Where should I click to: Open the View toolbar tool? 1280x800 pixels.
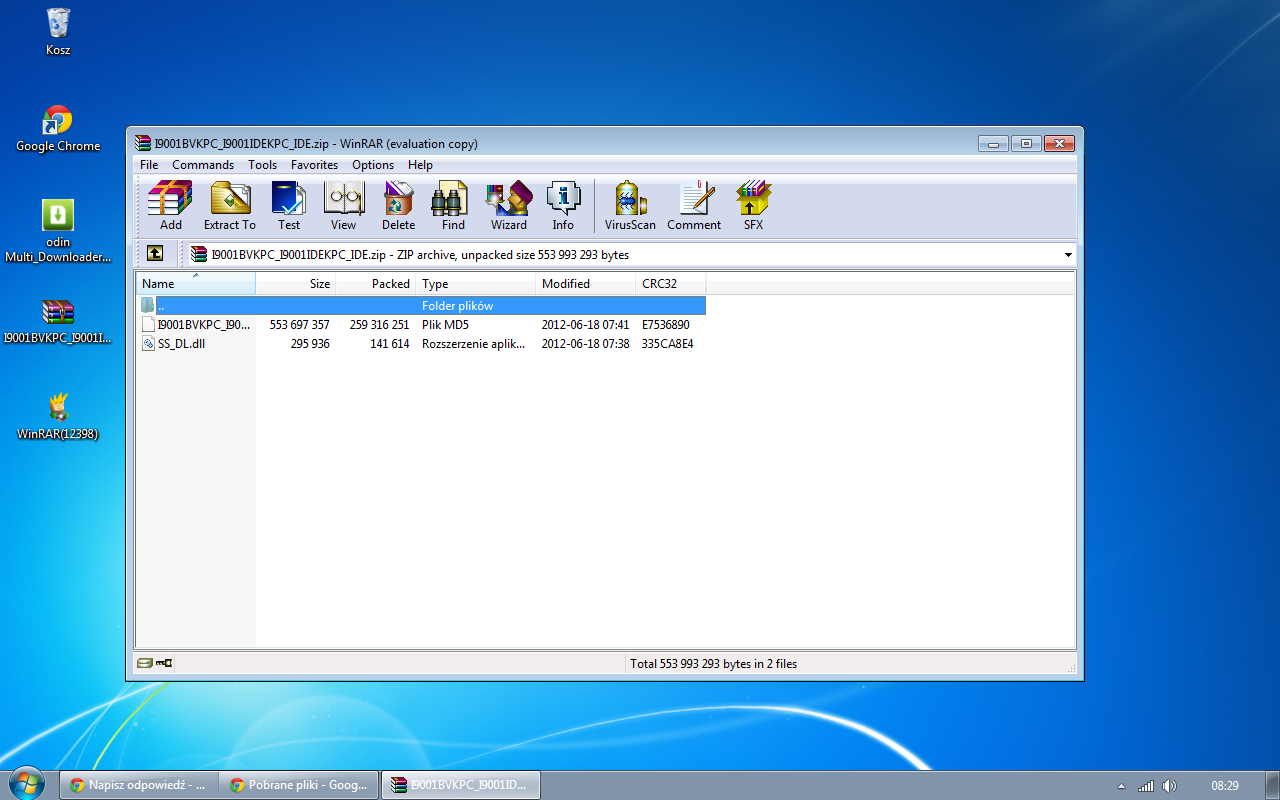tap(343, 206)
